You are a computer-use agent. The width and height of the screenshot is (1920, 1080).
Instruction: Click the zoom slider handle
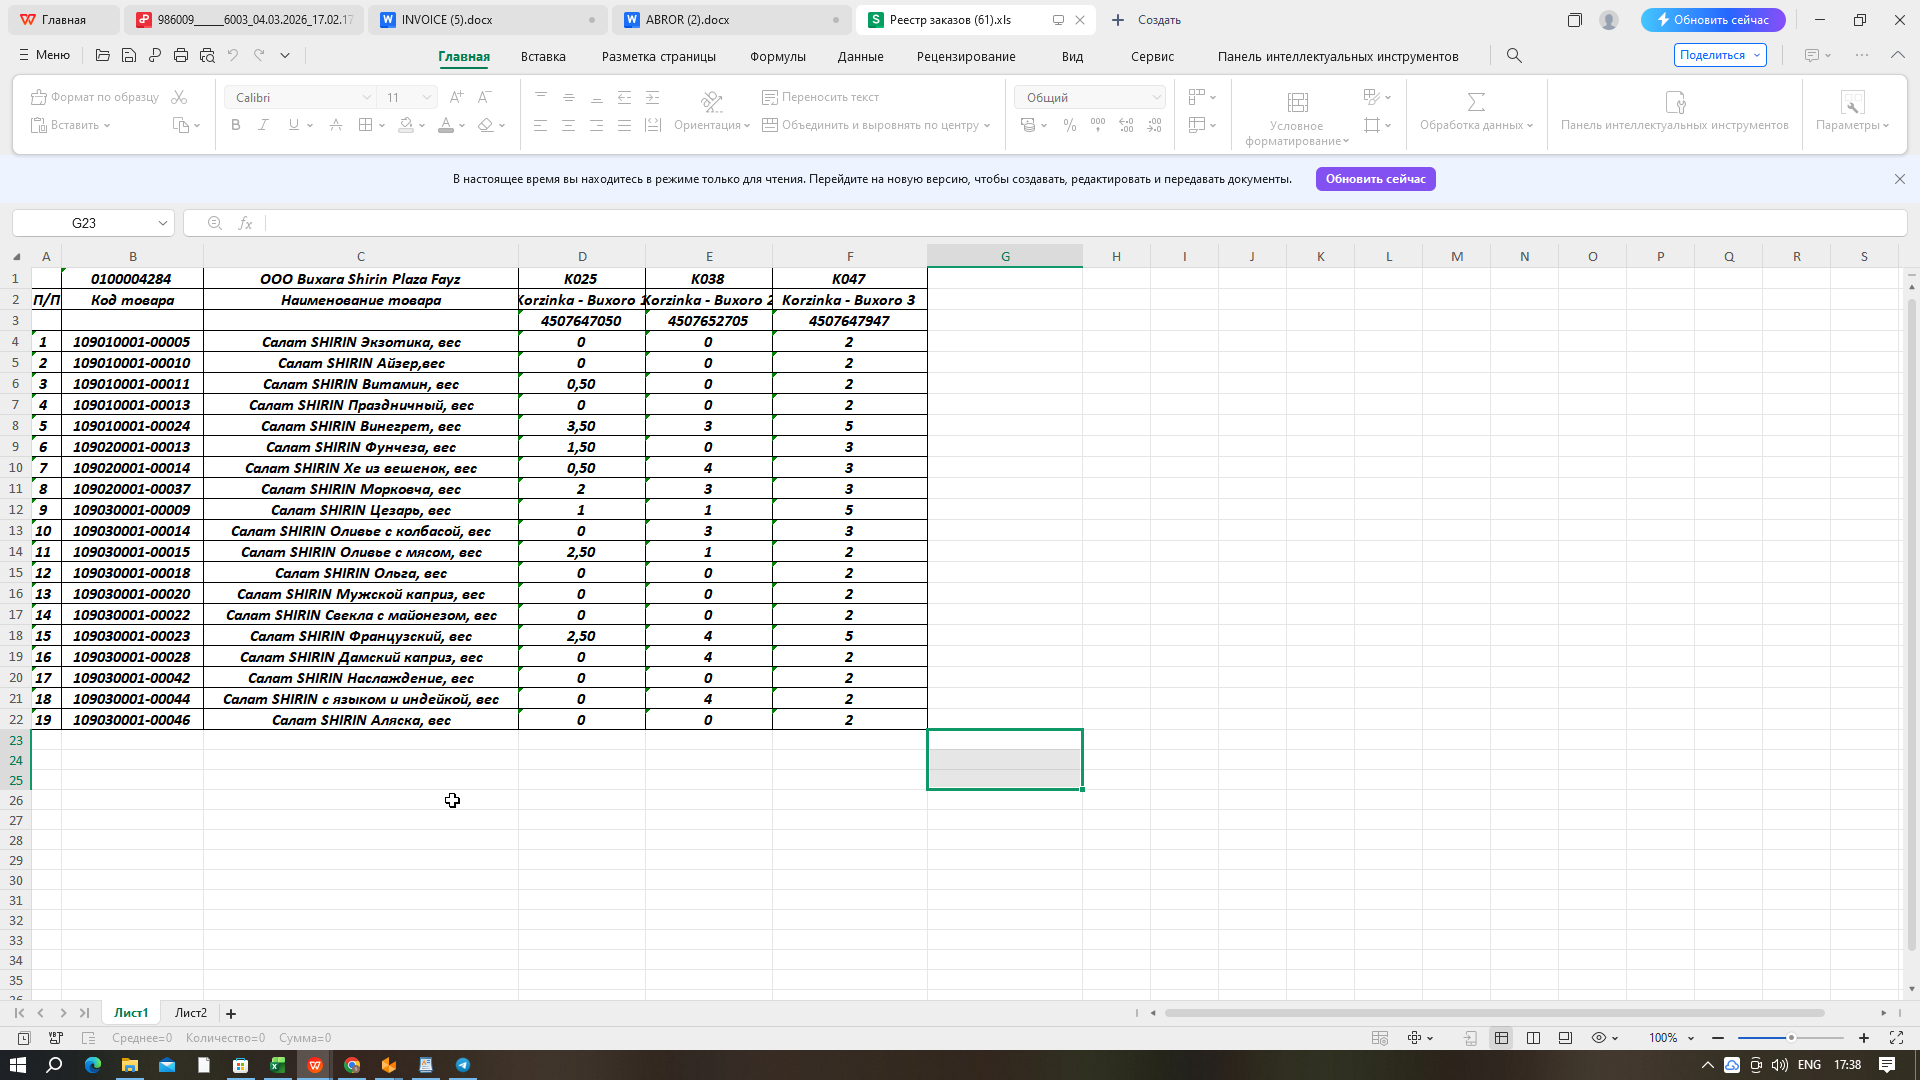click(x=1791, y=1038)
